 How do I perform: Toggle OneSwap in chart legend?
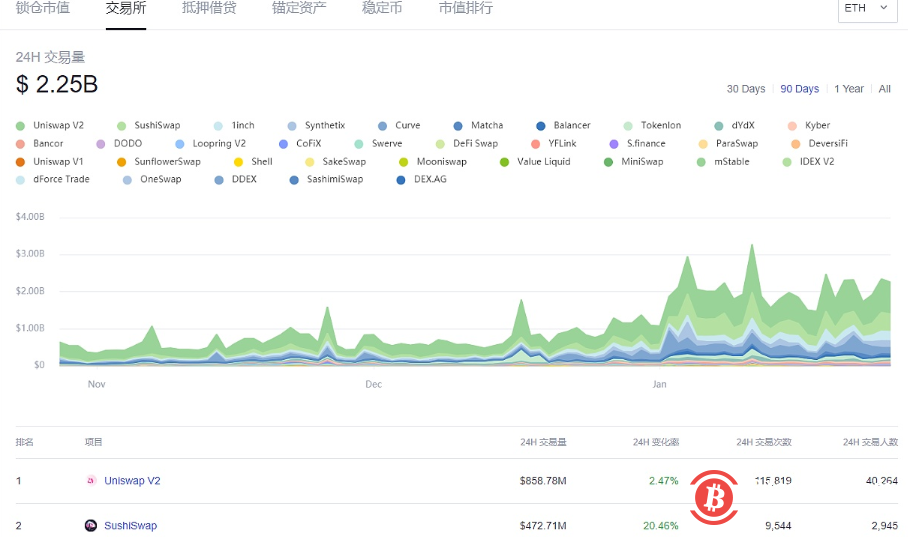coord(152,179)
